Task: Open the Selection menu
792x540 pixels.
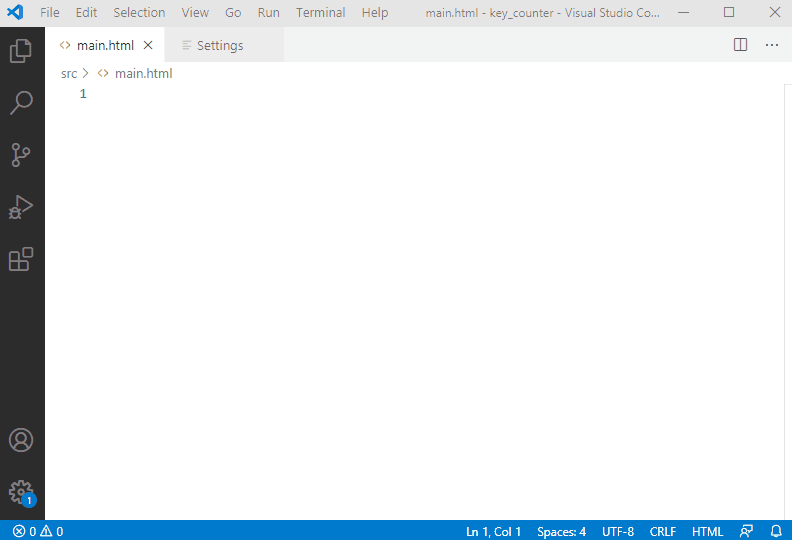Action: [139, 12]
